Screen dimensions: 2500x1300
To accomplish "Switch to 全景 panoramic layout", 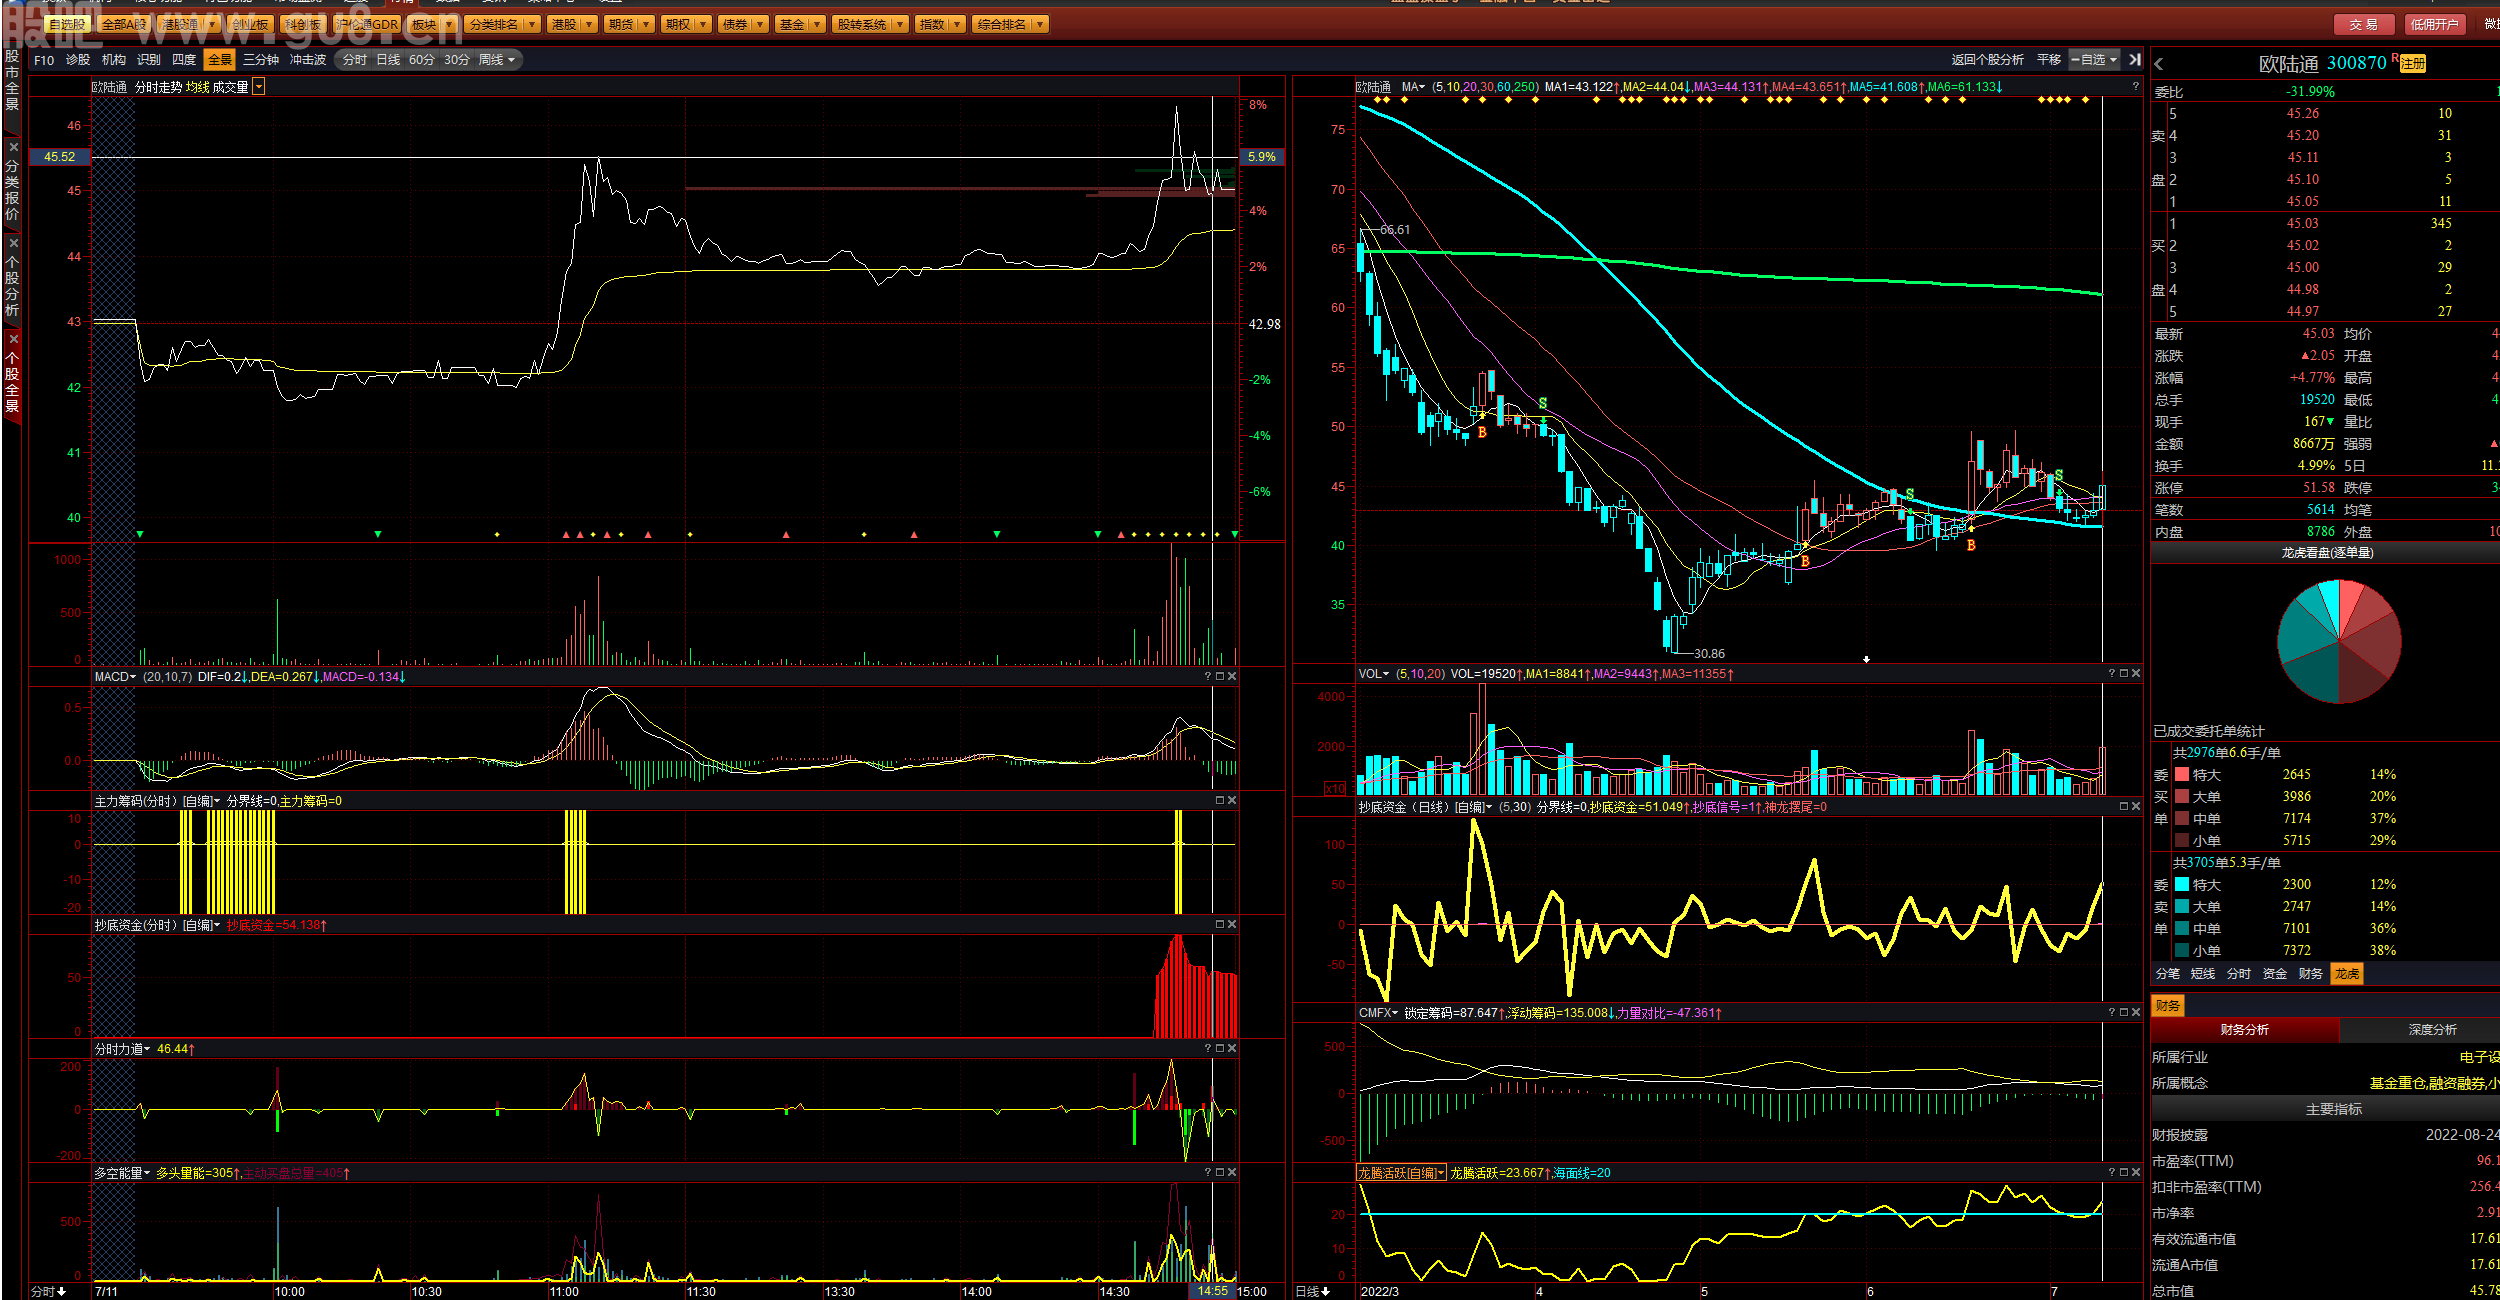I will (220, 60).
